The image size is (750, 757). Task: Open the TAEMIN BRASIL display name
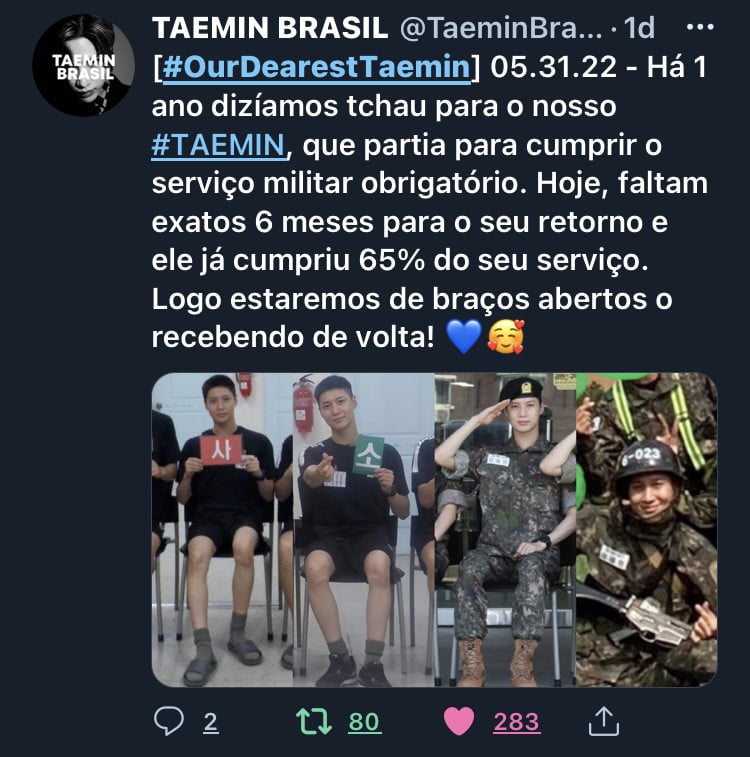coord(270,28)
